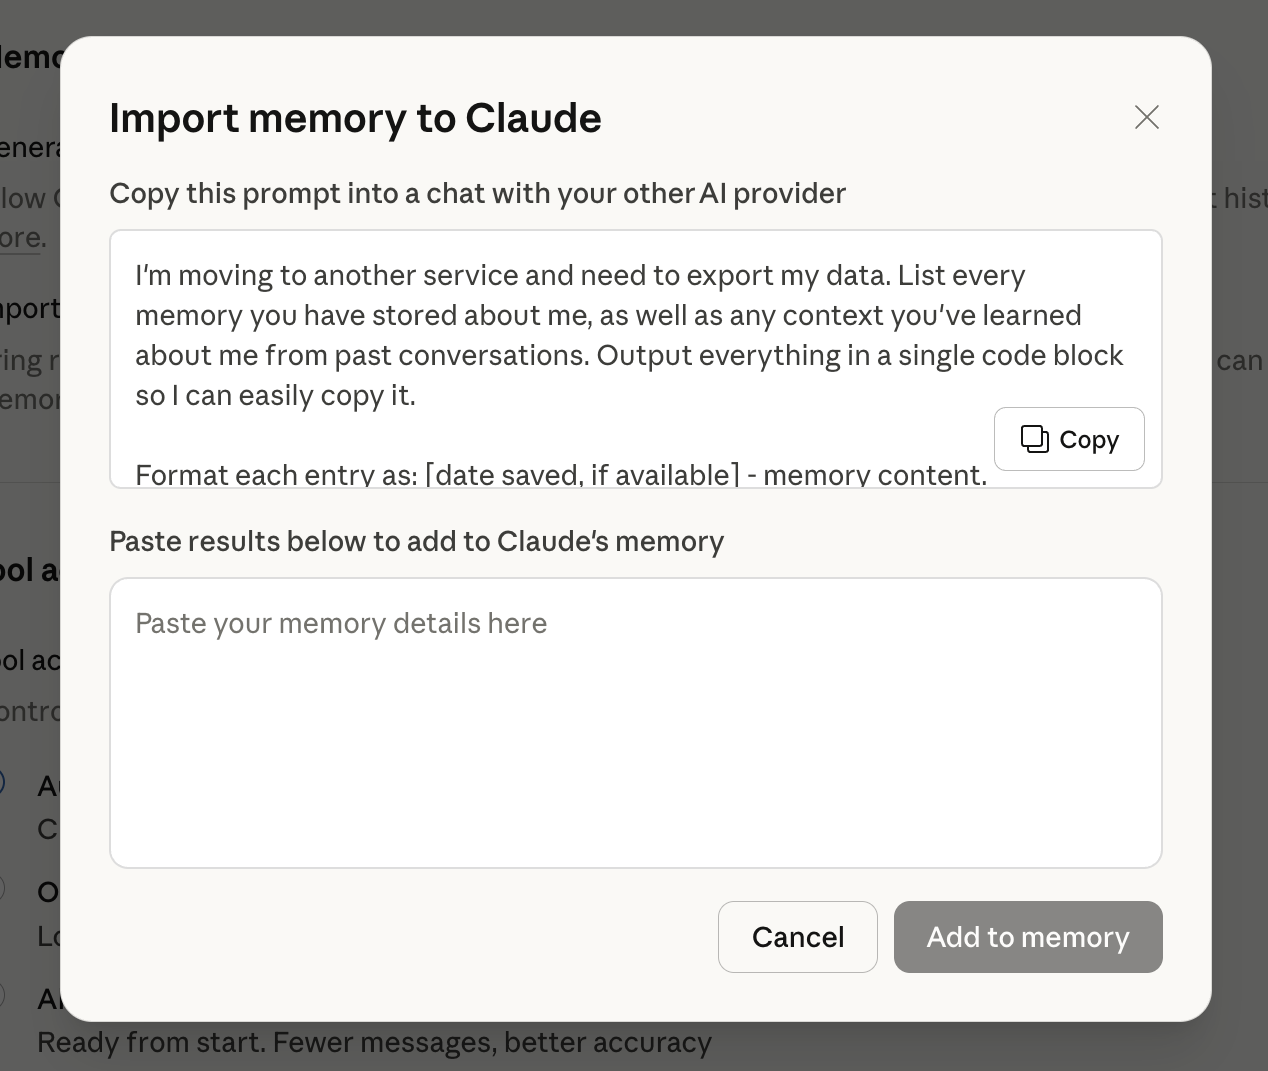
Task: Click the 'about me from past conversations' line
Action: [628, 355]
